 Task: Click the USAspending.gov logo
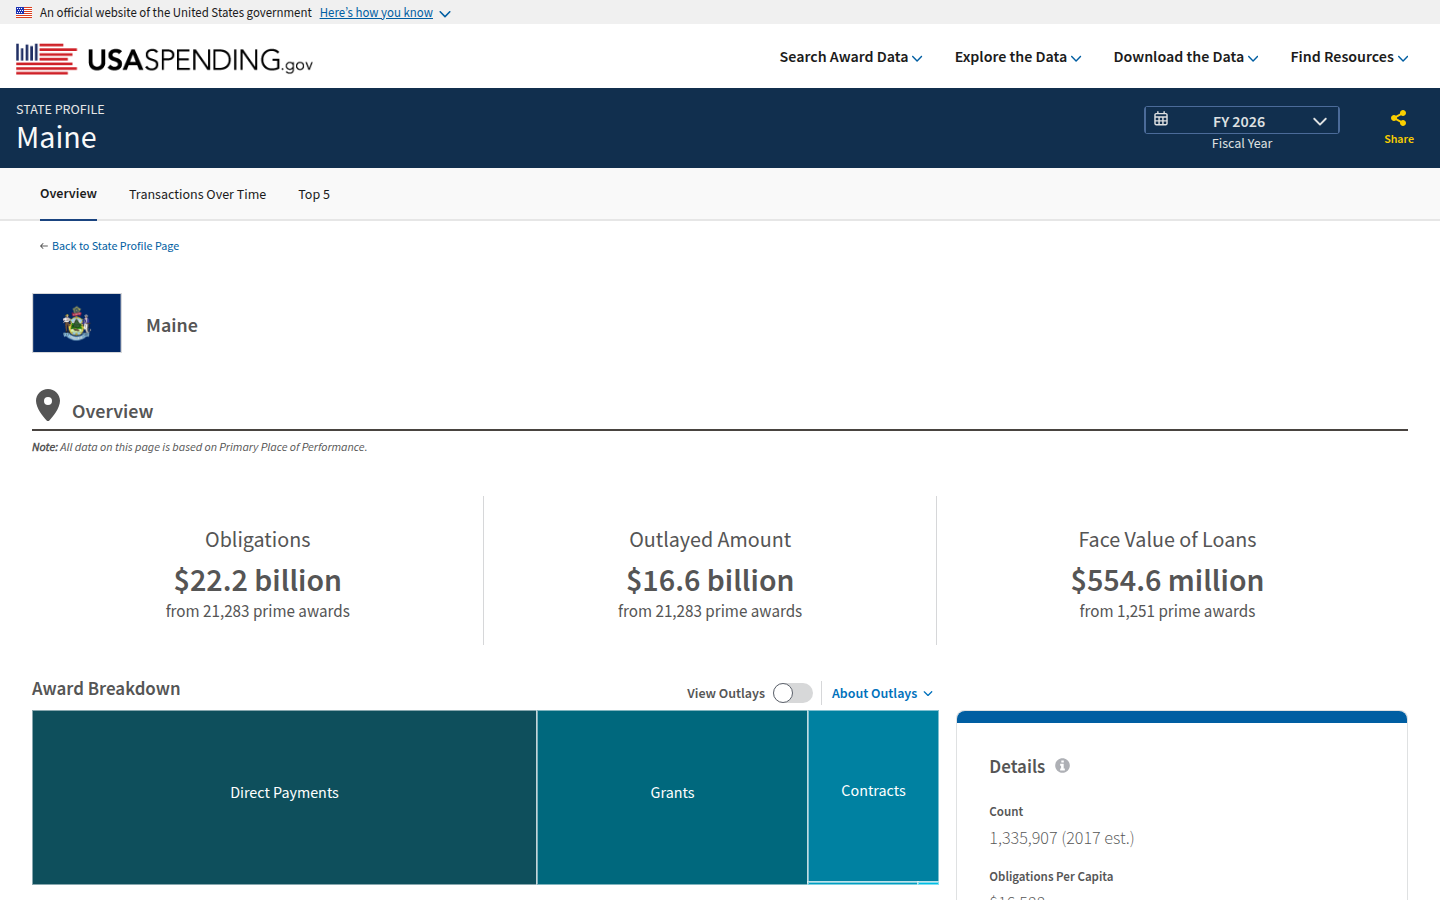(x=165, y=59)
